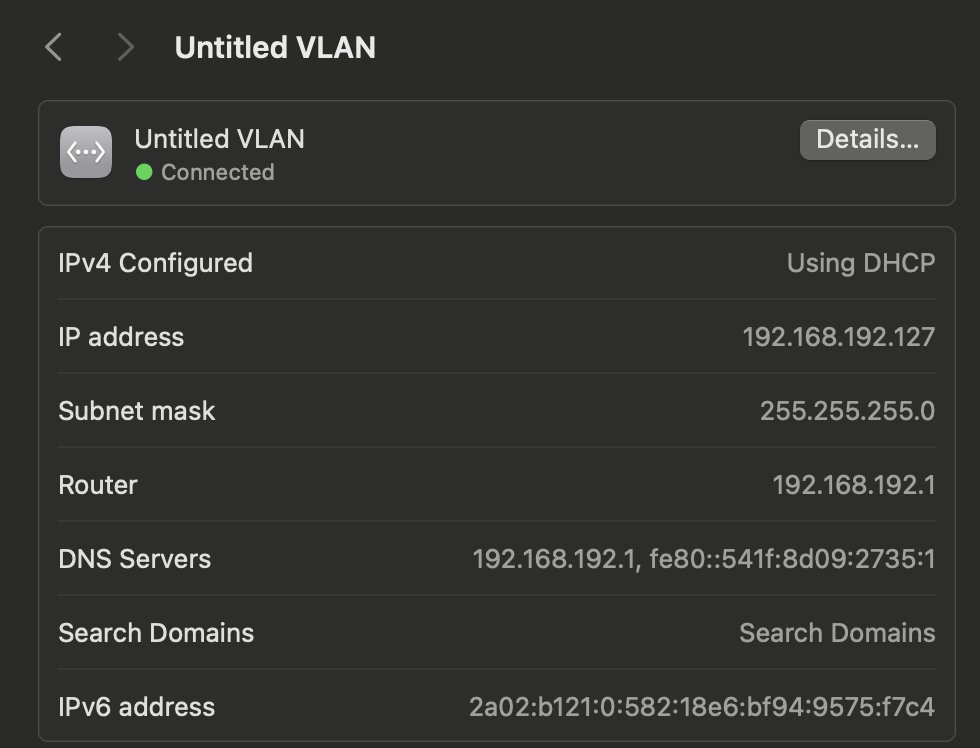Select the Router address value
Viewport: 980px width, 748px height.
point(853,485)
